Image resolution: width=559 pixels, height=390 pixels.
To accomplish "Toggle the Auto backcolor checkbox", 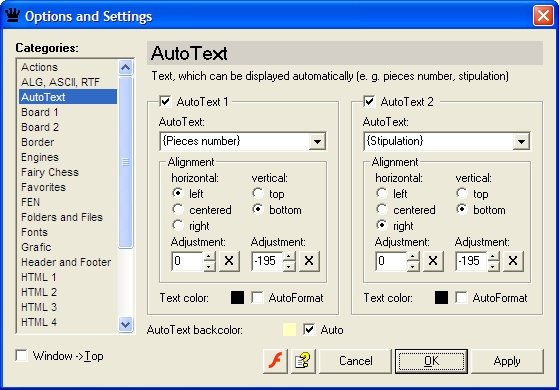I will click(309, 330).
